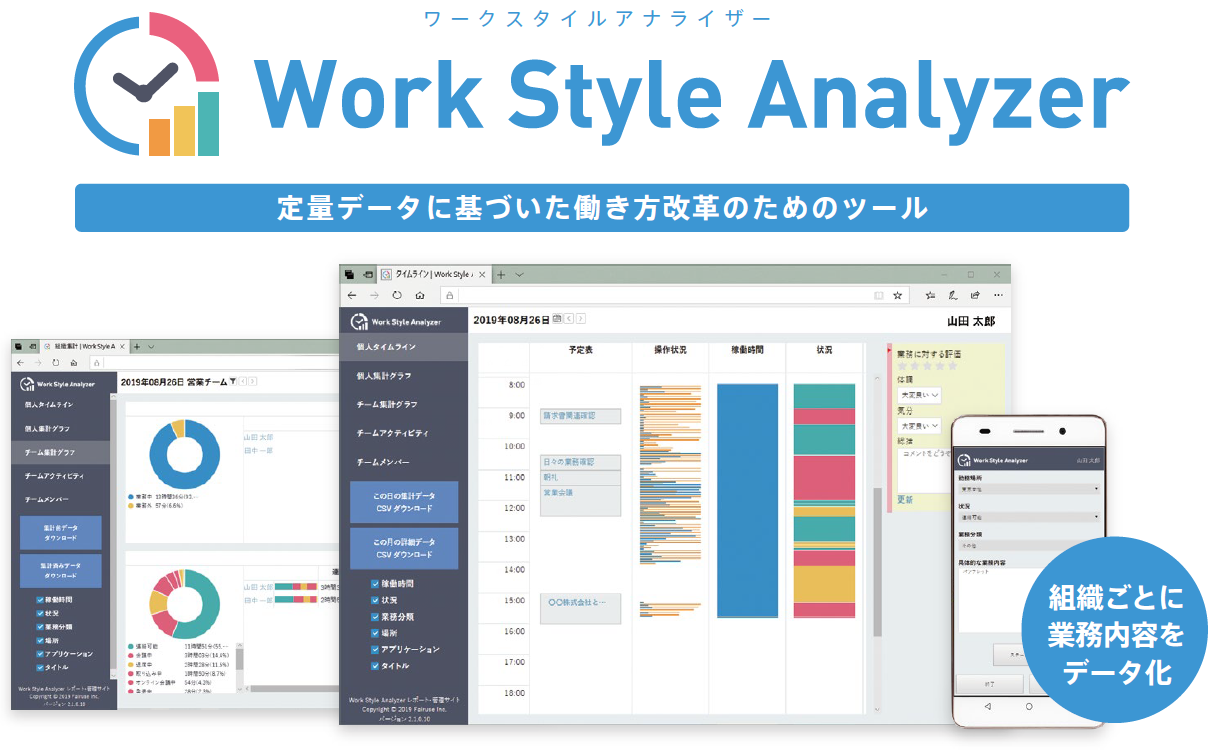Reload page in rear team graph browser
The image size is (1215, 750).
click(x=55, y=362)
